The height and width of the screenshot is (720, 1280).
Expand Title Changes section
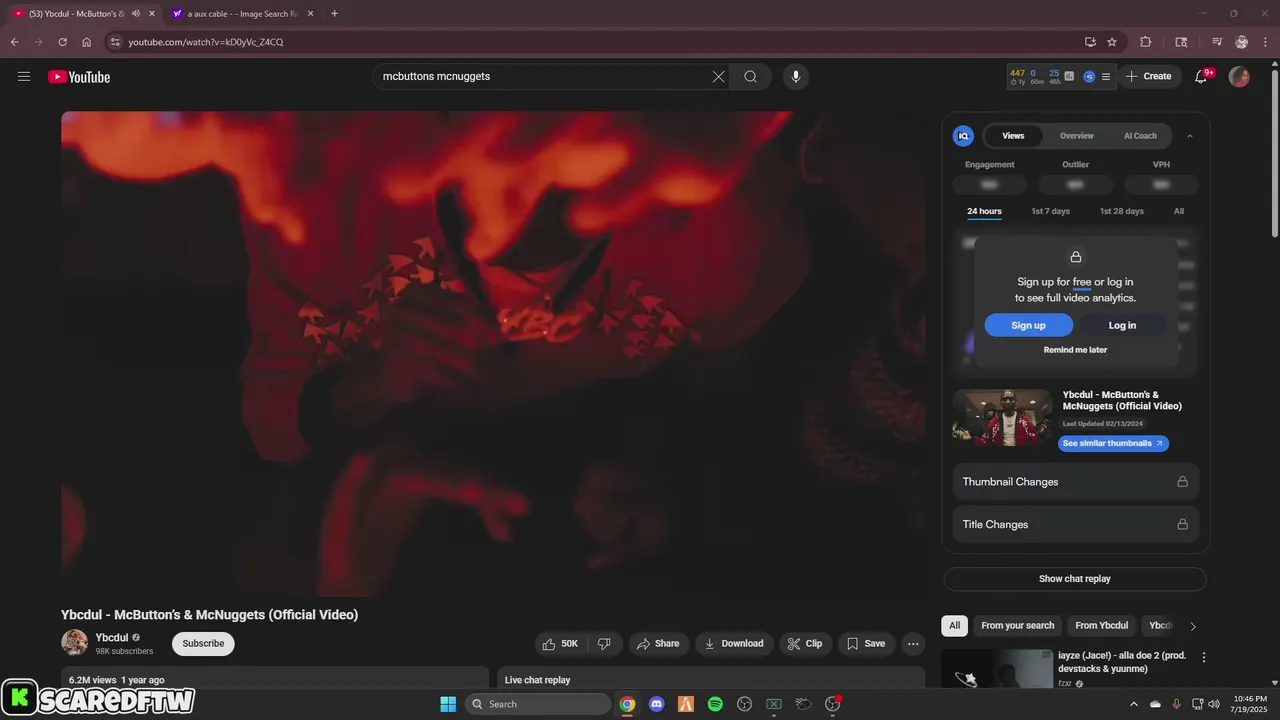coord(1075,524)
